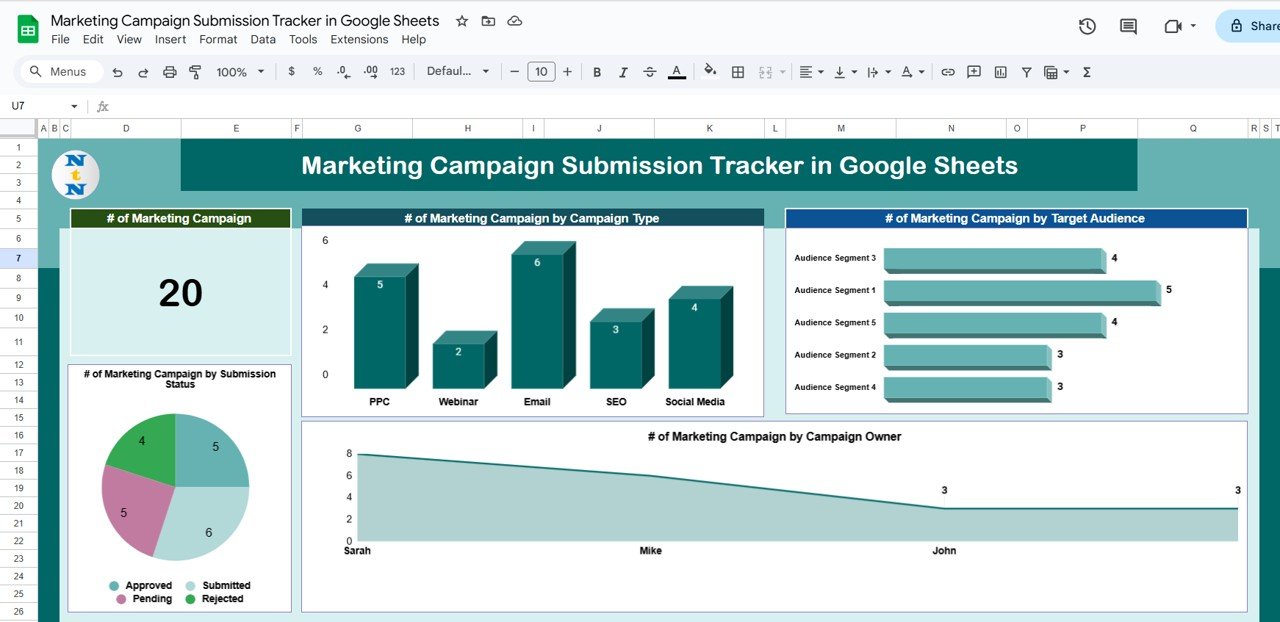This screenshot has height=622, width=1280.
Task: Create a filter with funnel icon
Action: [1026, 72]
